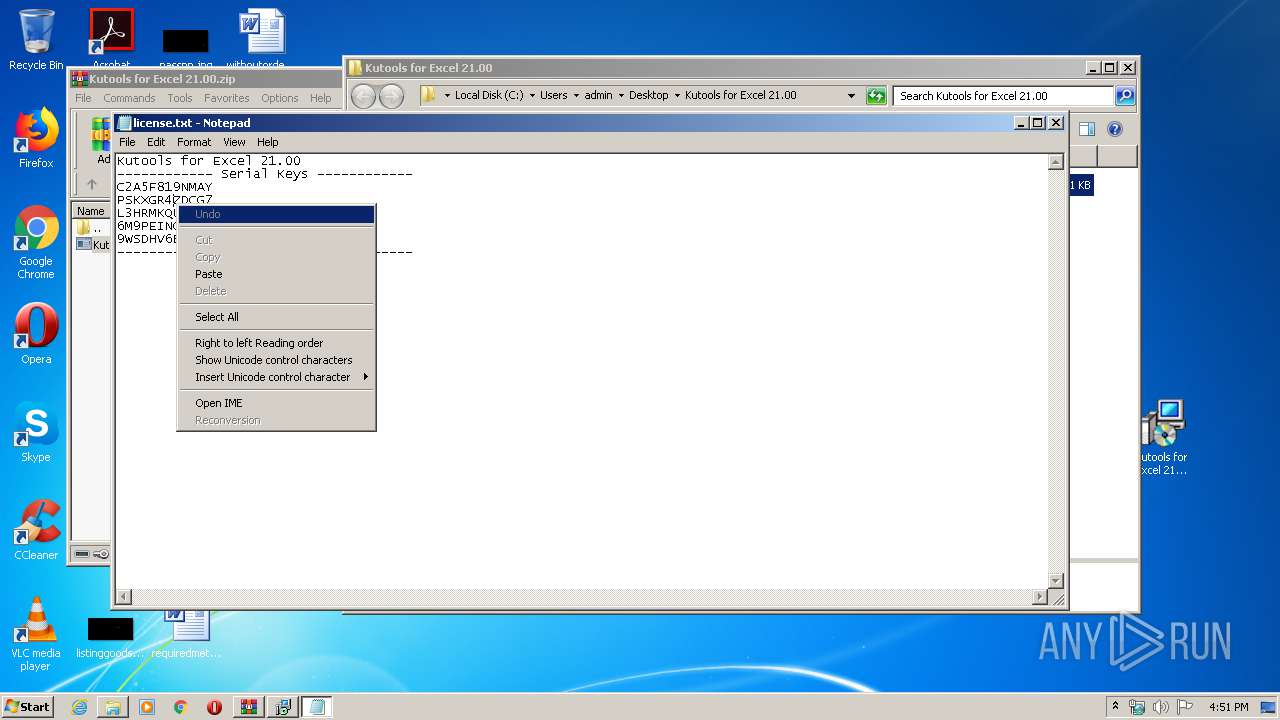Click Notepad's horizontal scrollbar right arrow
The width and height of the screenshot is (1280, 720).
1039,597
